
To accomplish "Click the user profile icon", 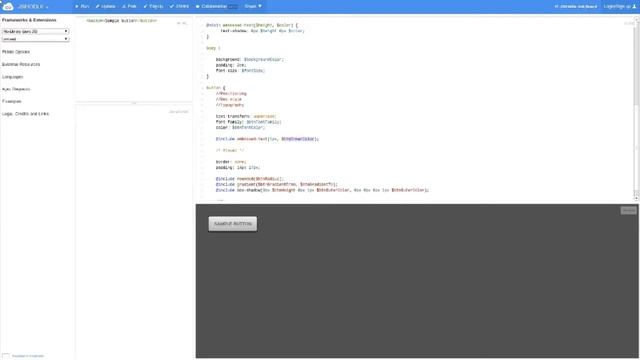I will click(634, 7).
